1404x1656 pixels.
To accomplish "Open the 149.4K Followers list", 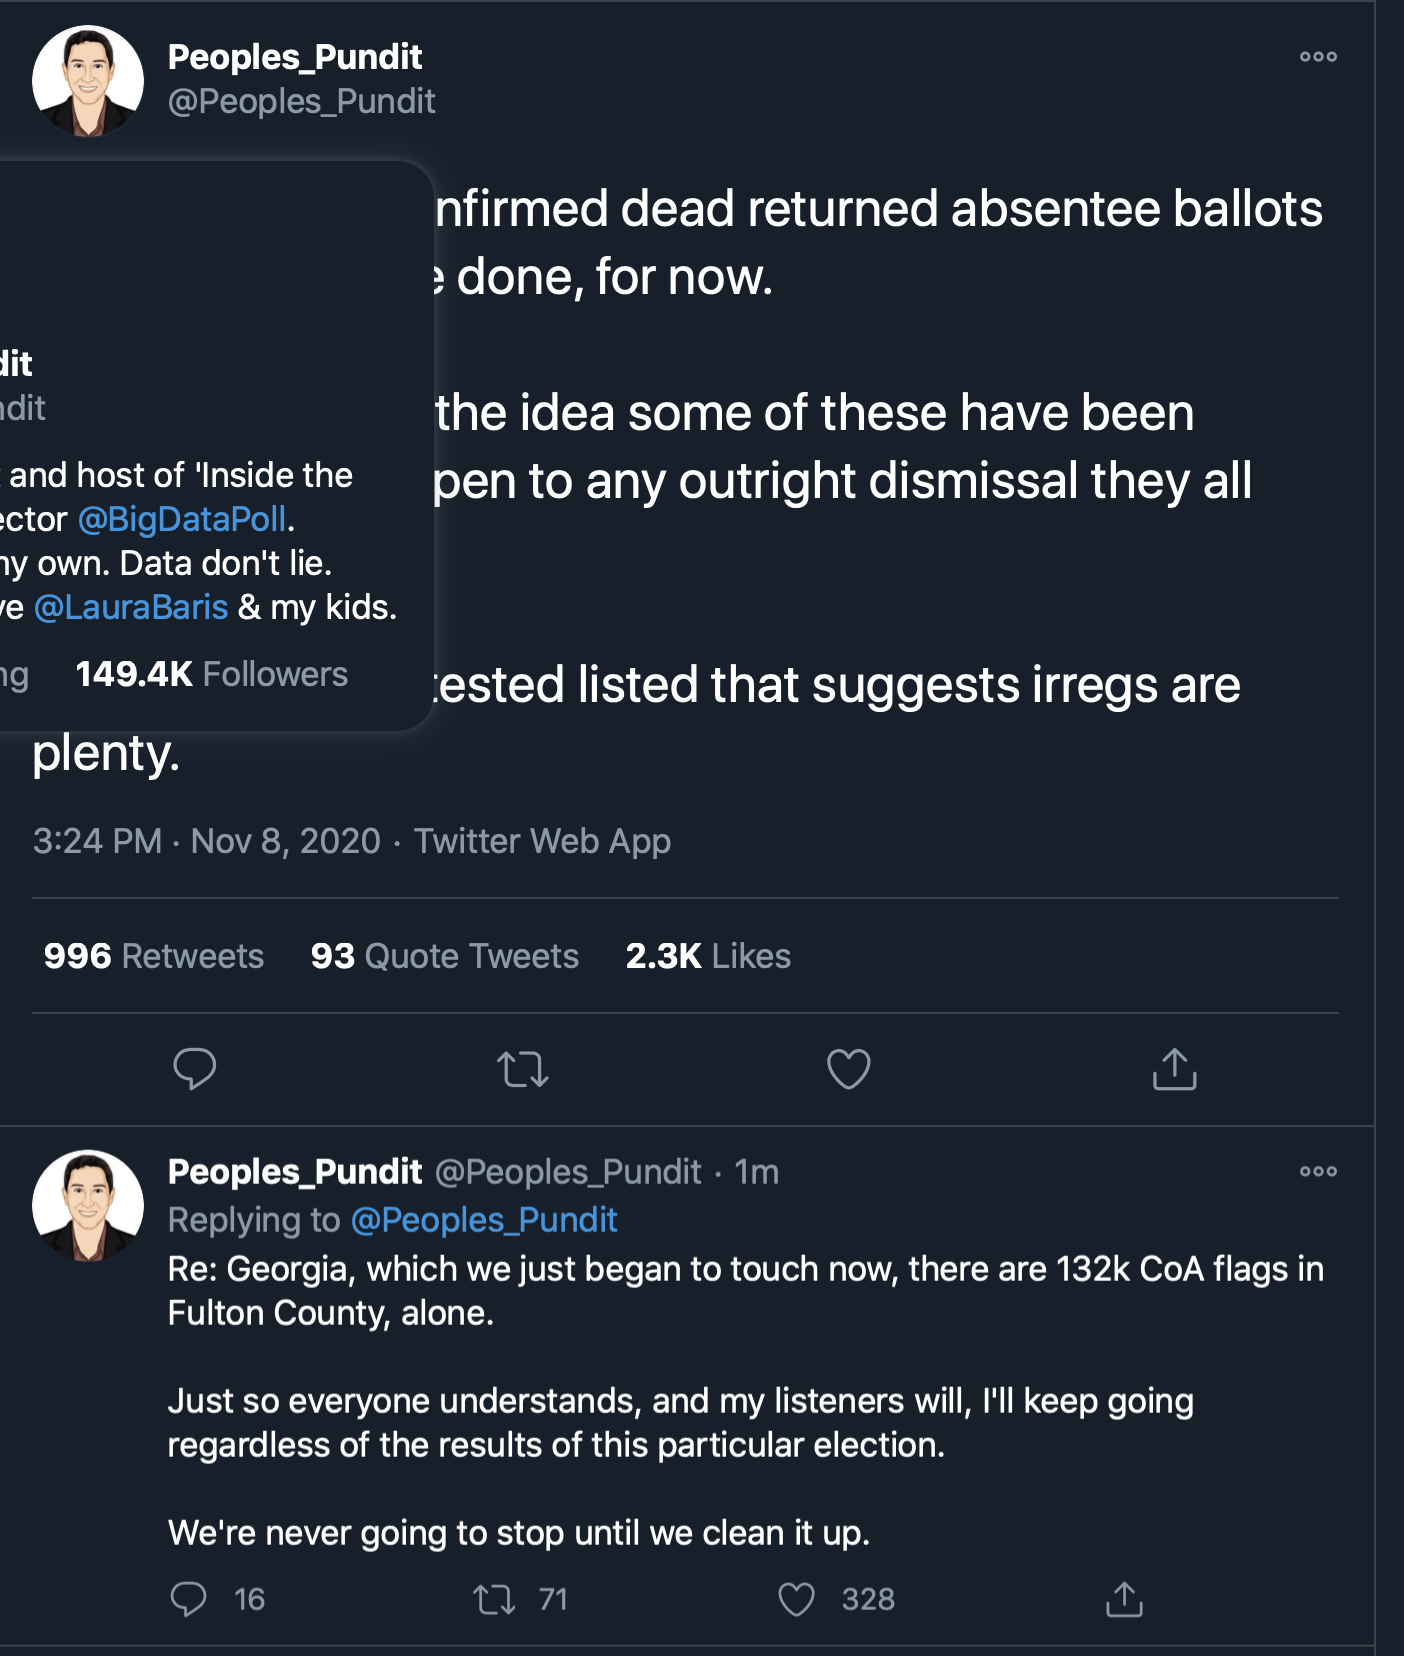I will (x=212, y=674).
